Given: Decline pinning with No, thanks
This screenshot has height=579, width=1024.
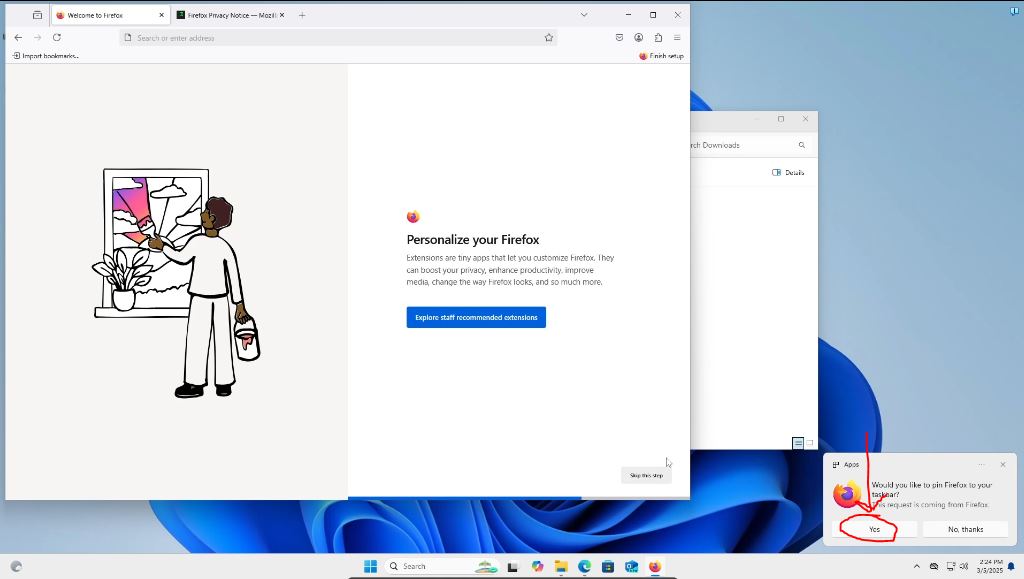Looking at the screenshot, I should pyautogui.click(x=965, y=529).
